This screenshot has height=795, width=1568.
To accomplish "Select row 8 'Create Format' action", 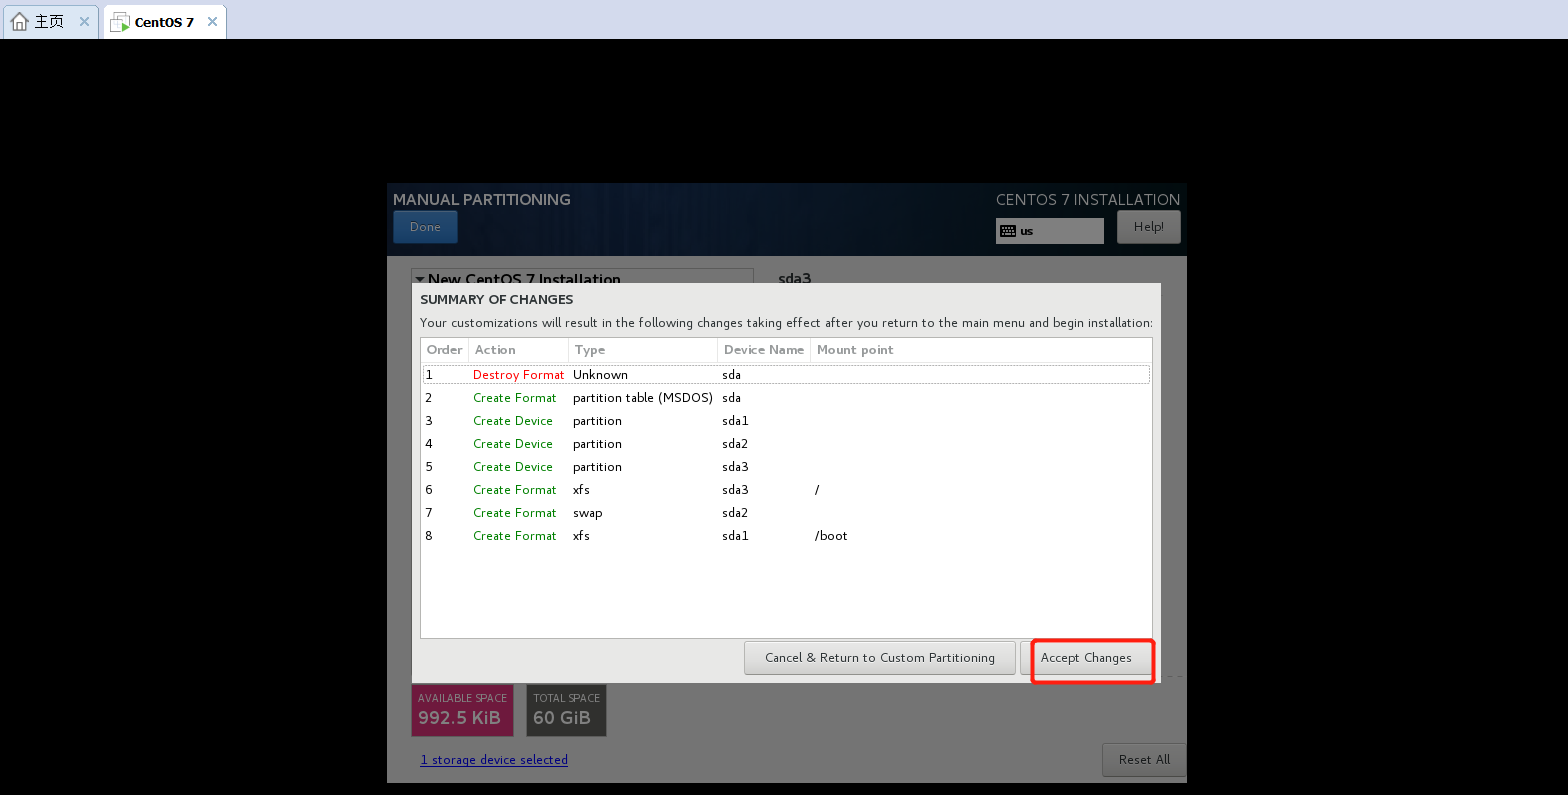I will (x=514, y=536).
